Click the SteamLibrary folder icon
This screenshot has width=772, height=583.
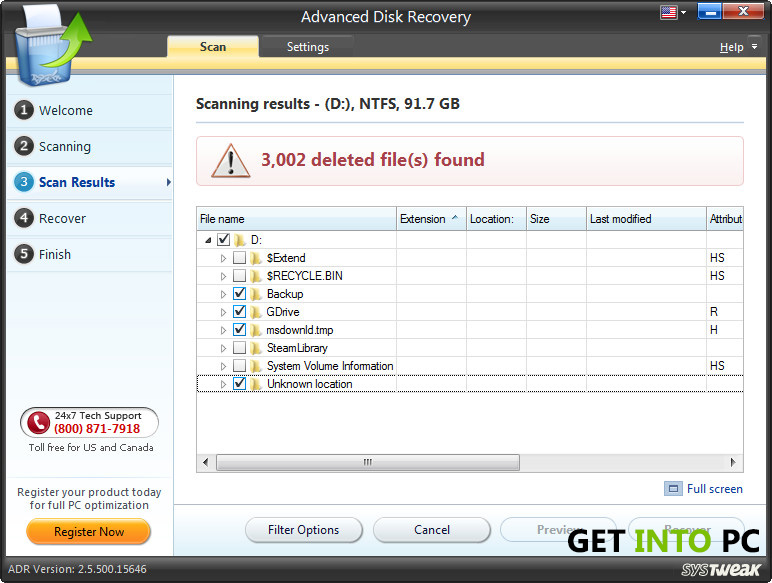[x=256, y=348]
